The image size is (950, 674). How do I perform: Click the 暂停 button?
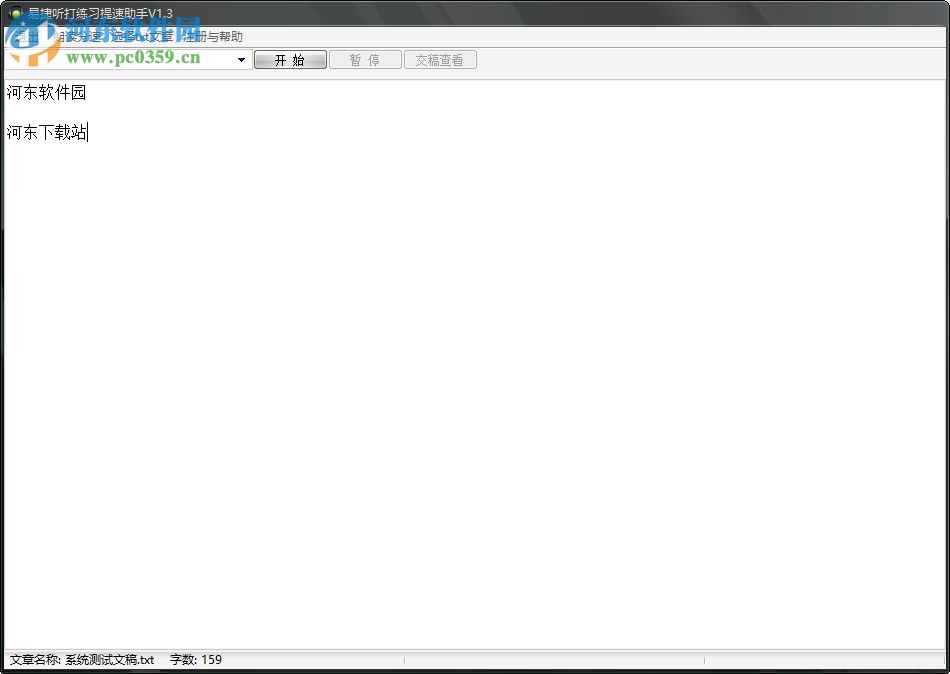[365, 60]
